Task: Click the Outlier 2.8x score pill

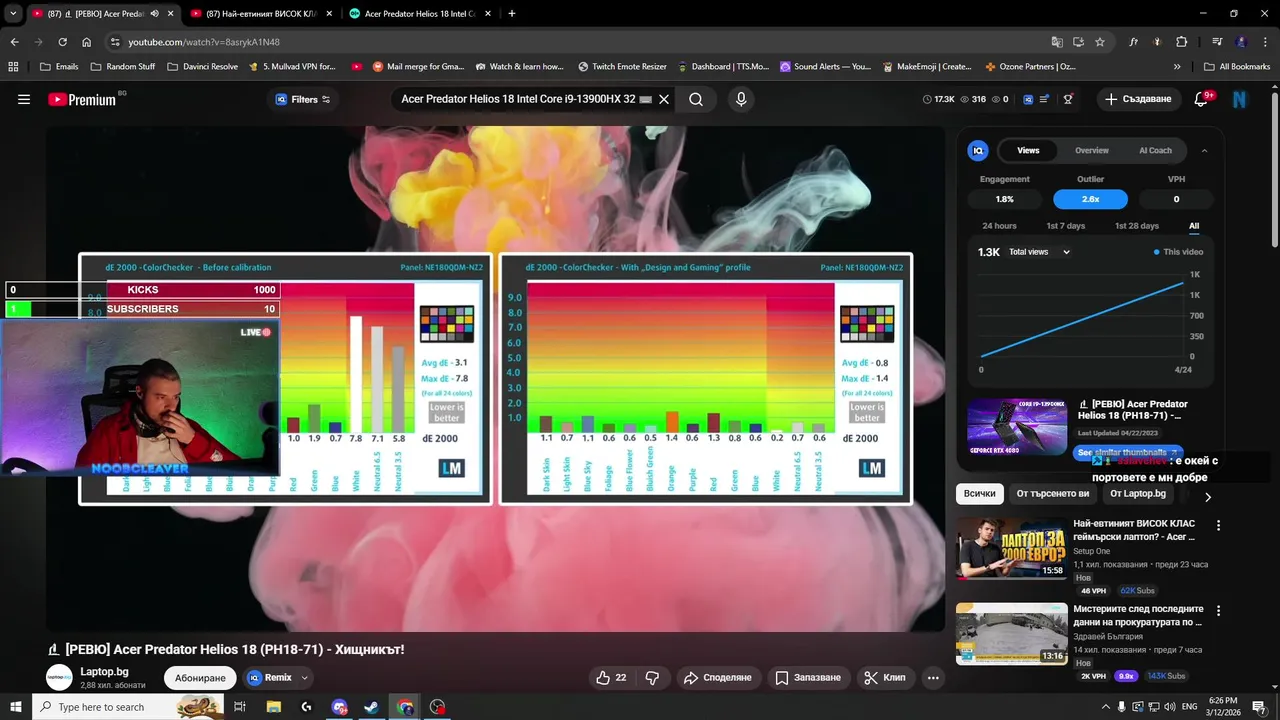Action: [x=1090, y=199]
